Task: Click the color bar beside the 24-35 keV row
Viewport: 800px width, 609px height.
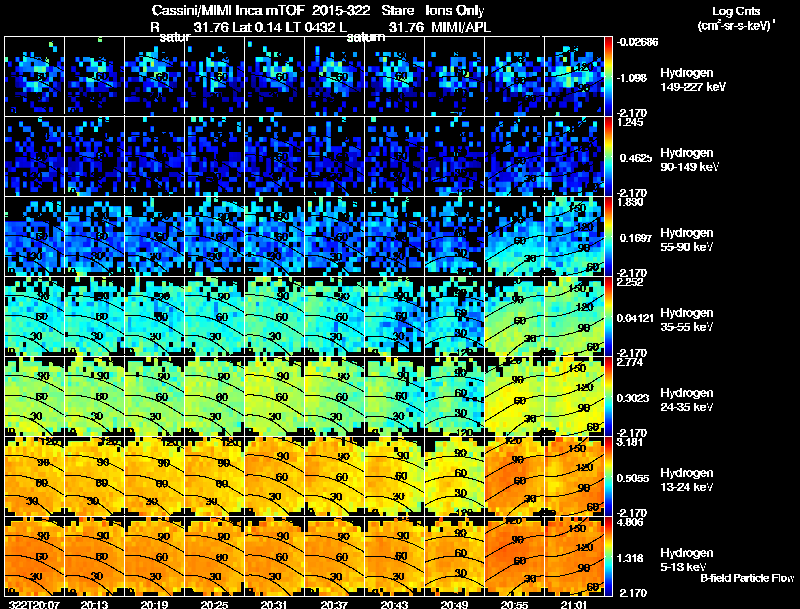Action: pyautogui.click(x=608, y=396)
